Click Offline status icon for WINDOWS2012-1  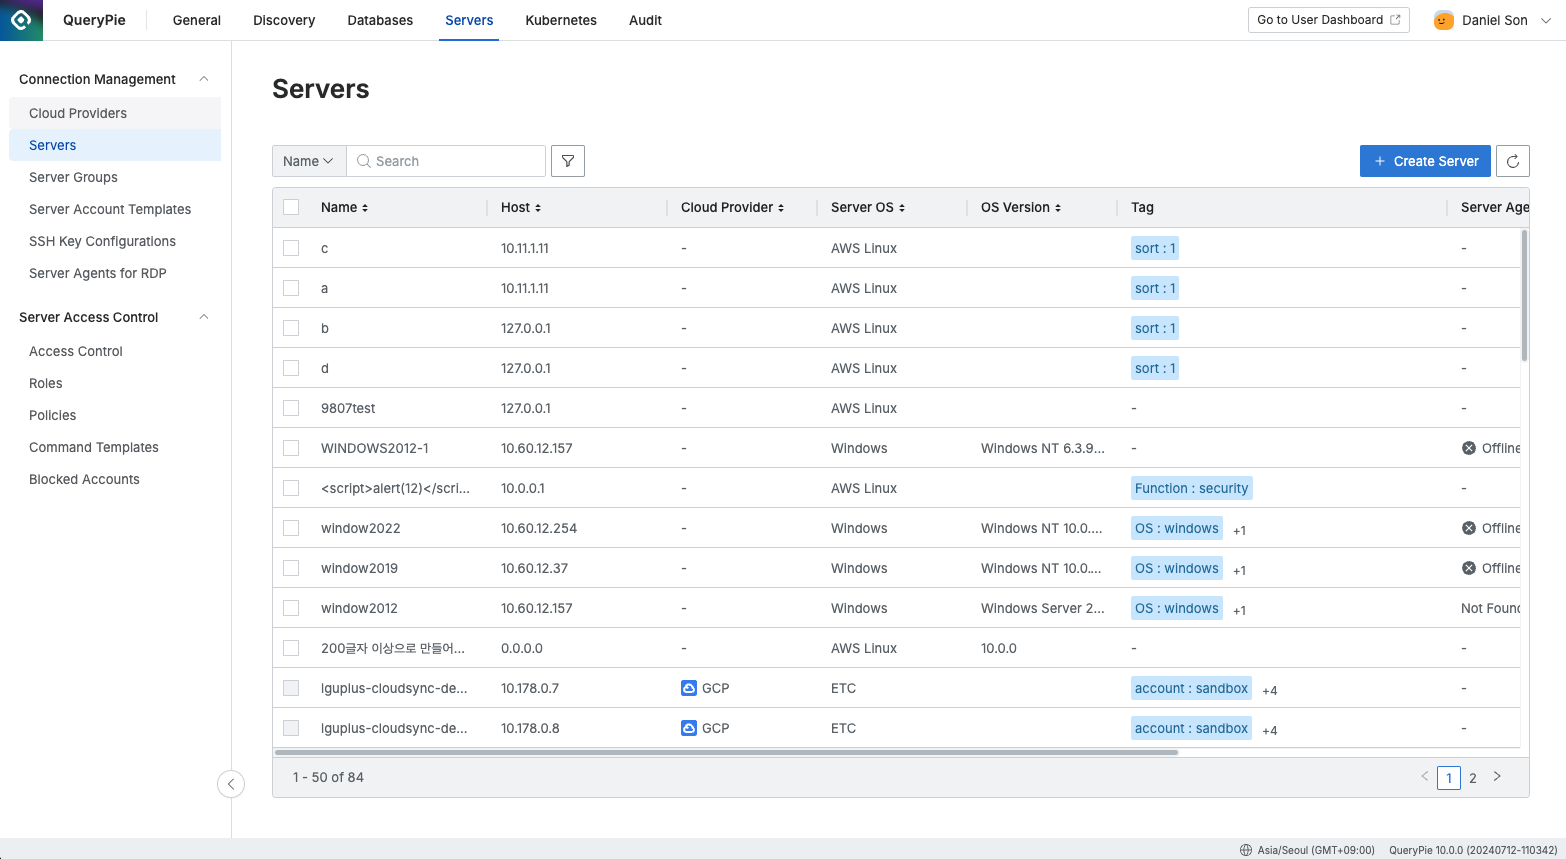[1469, 448]
